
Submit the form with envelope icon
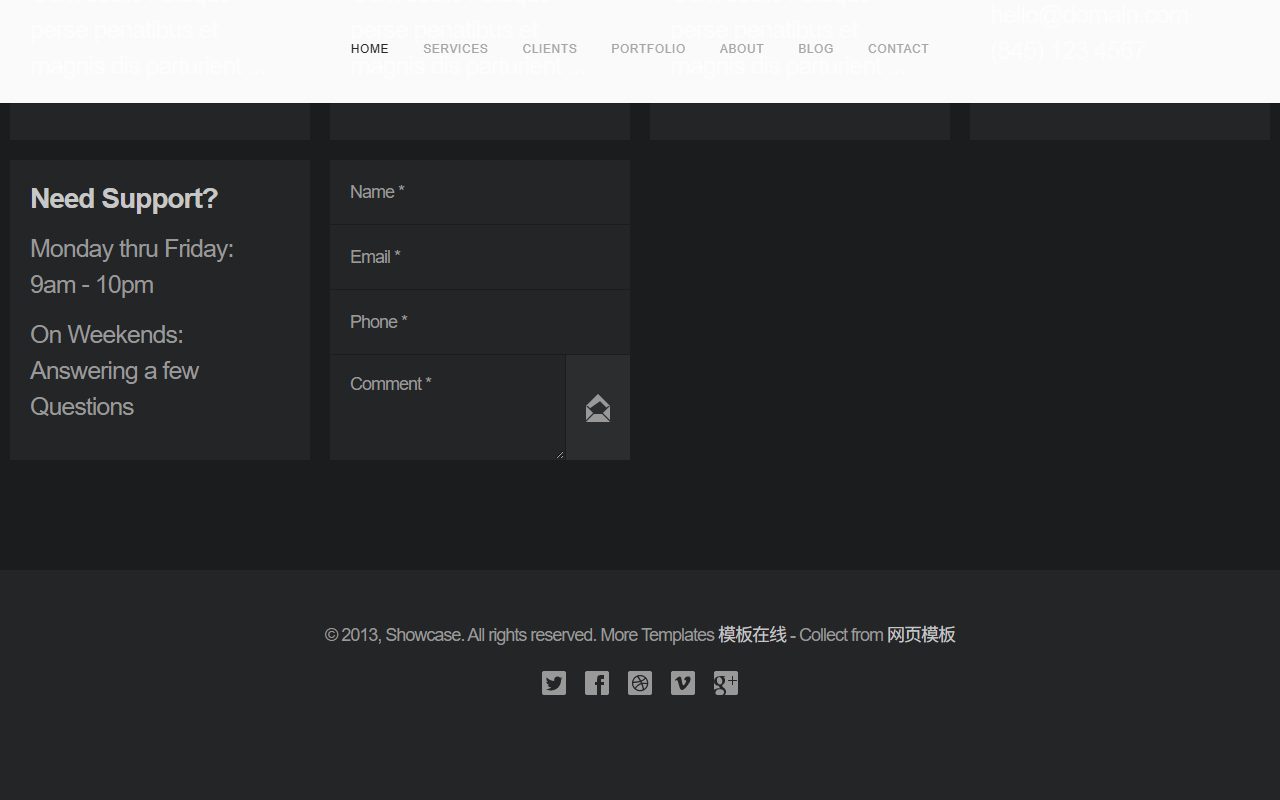coord(598,408)
